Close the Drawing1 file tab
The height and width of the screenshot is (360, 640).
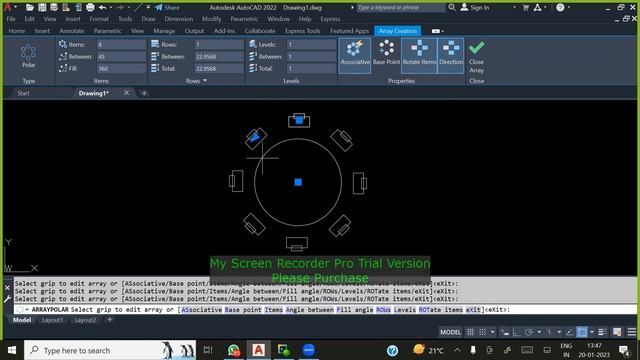point(127,93)
